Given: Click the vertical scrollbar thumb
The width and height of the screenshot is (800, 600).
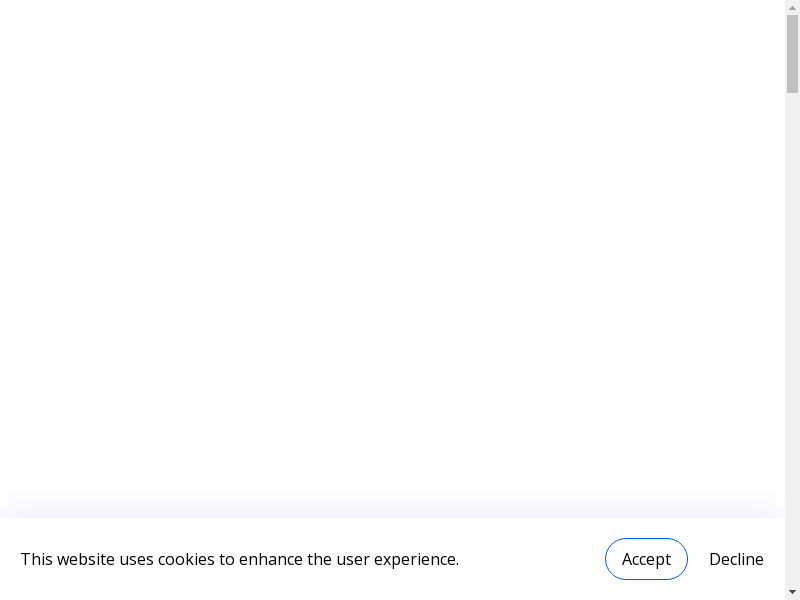Looking at the screenshot, I should click(x=792, y=52).
